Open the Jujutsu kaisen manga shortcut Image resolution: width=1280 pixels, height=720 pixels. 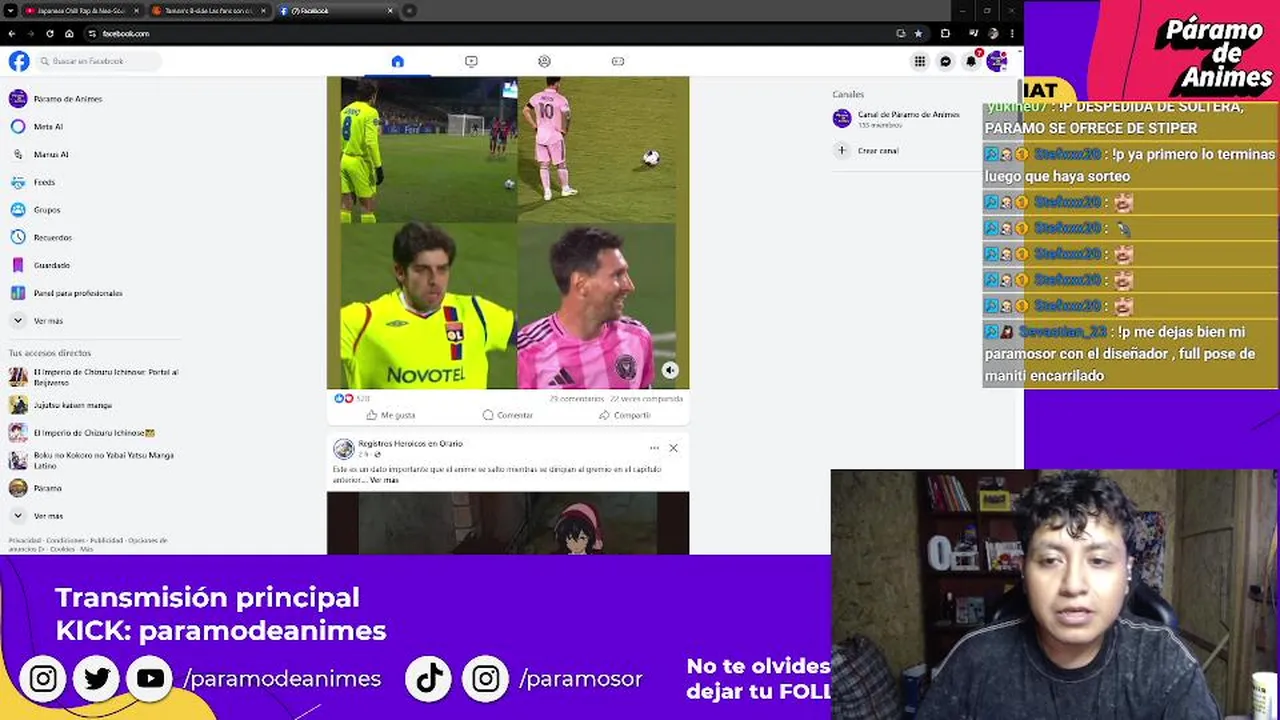(x=61, y=405)
